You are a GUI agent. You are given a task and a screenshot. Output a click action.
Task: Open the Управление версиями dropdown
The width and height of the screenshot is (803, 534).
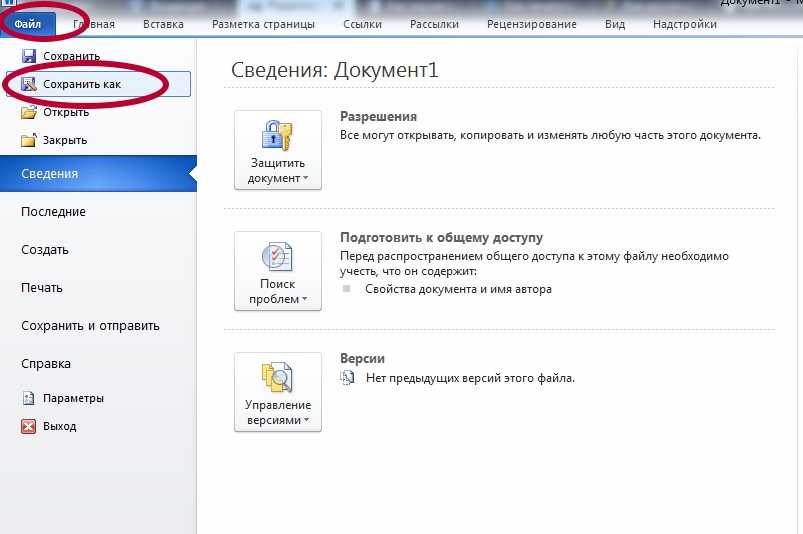277,413
